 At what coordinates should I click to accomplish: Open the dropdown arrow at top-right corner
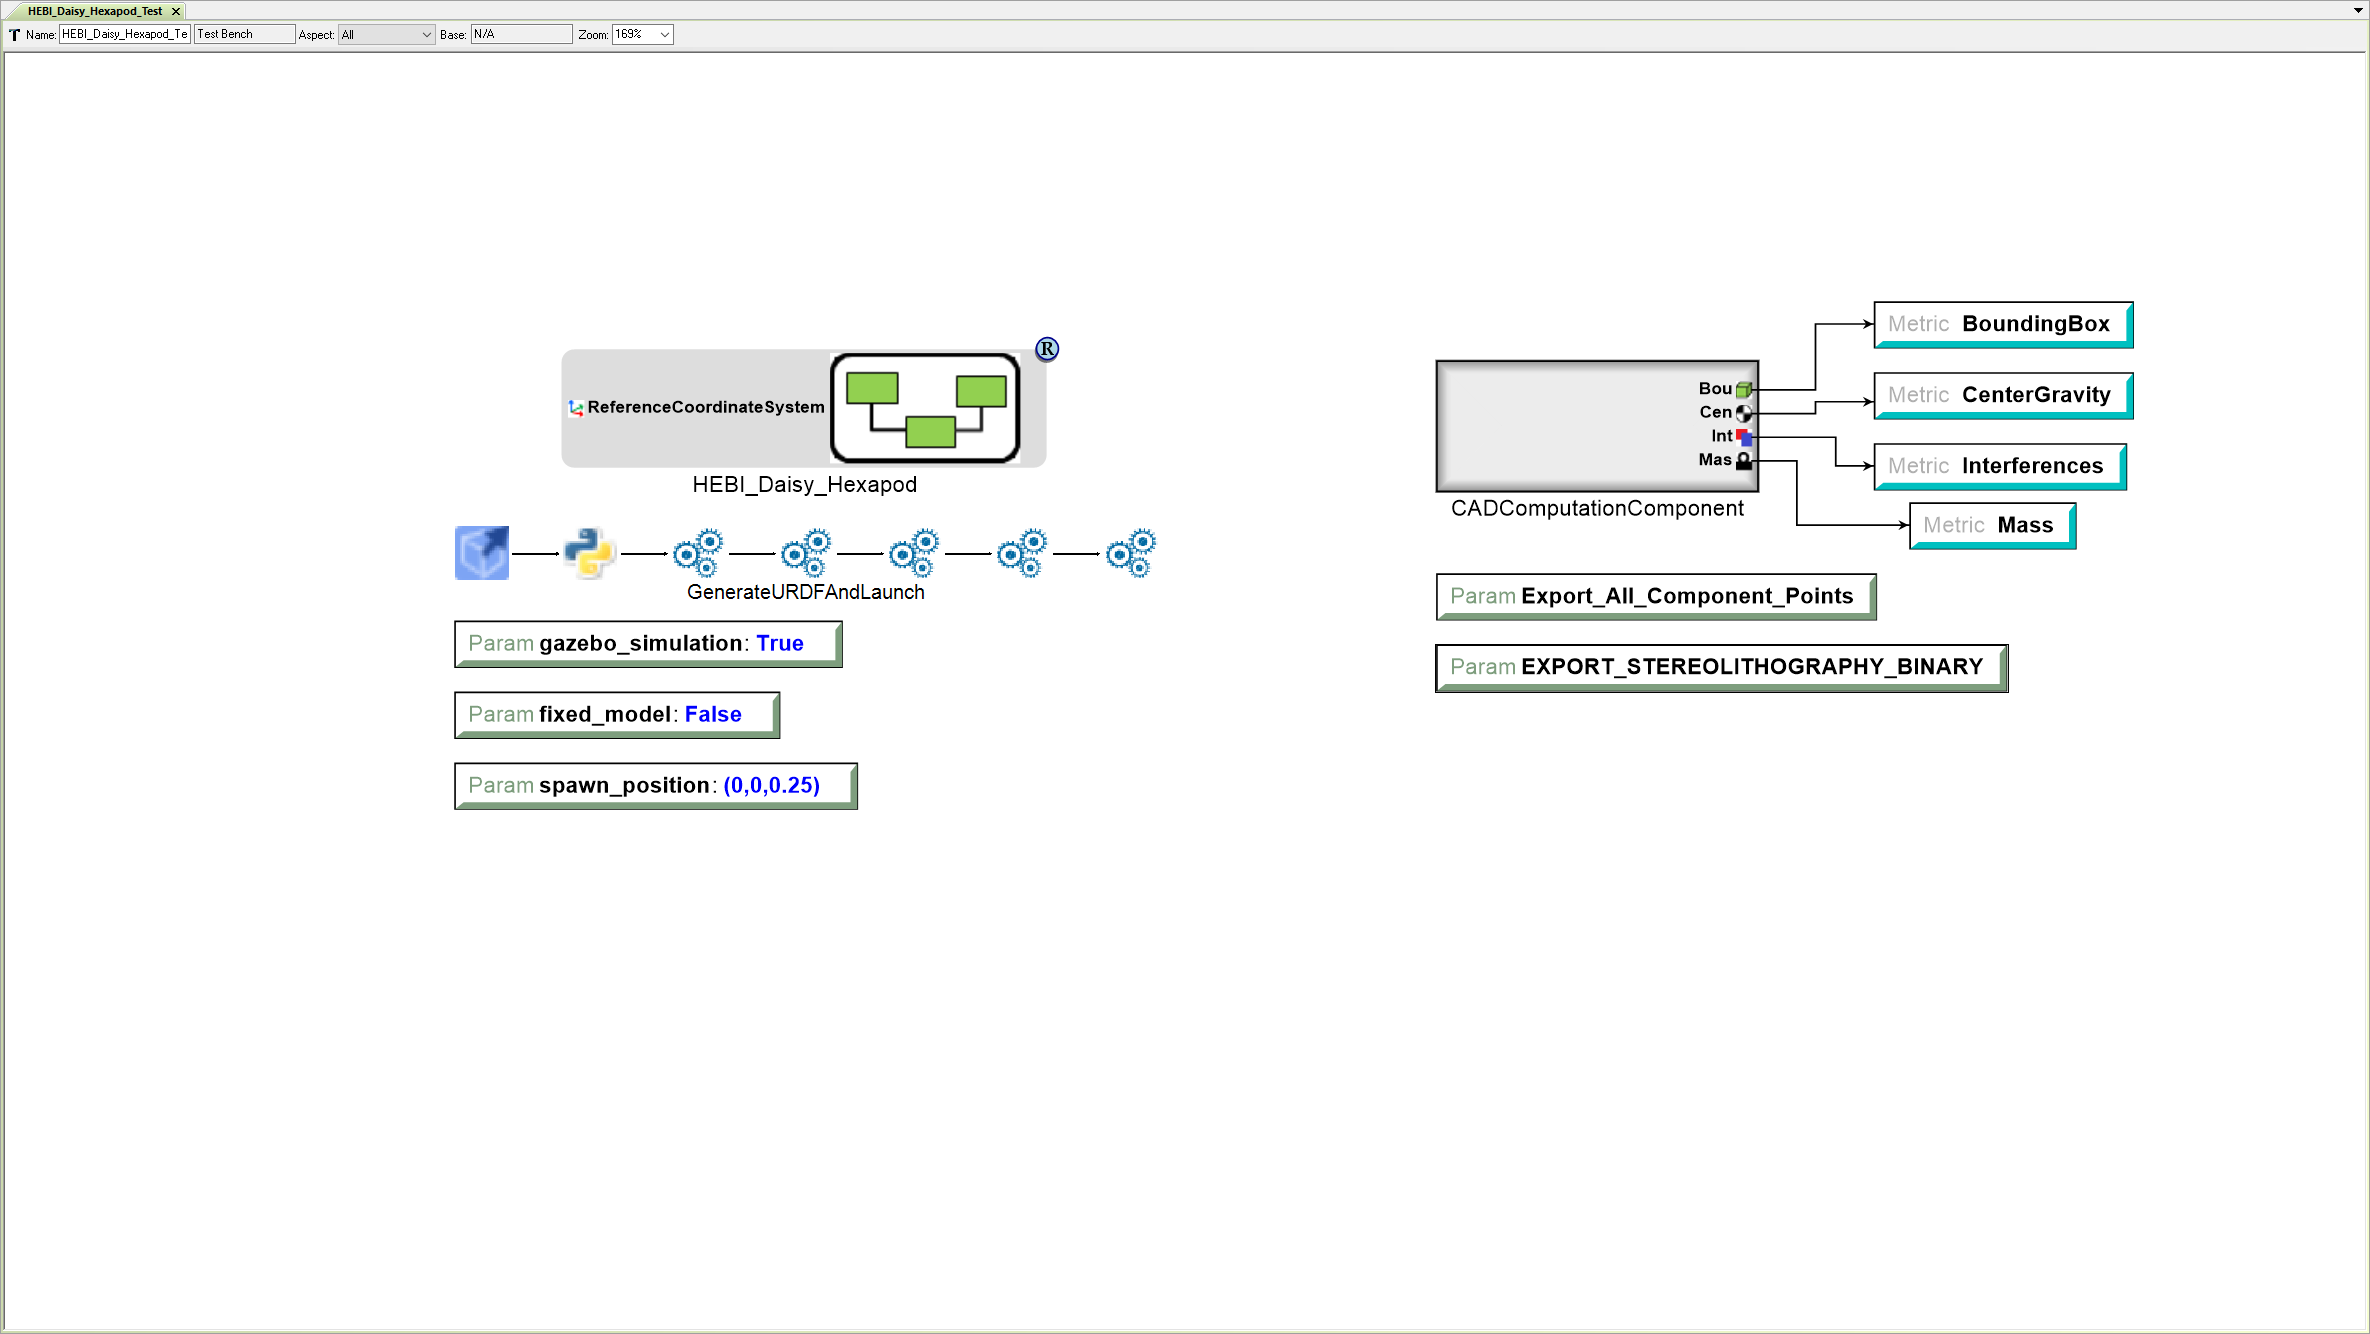click(2360, 10)
